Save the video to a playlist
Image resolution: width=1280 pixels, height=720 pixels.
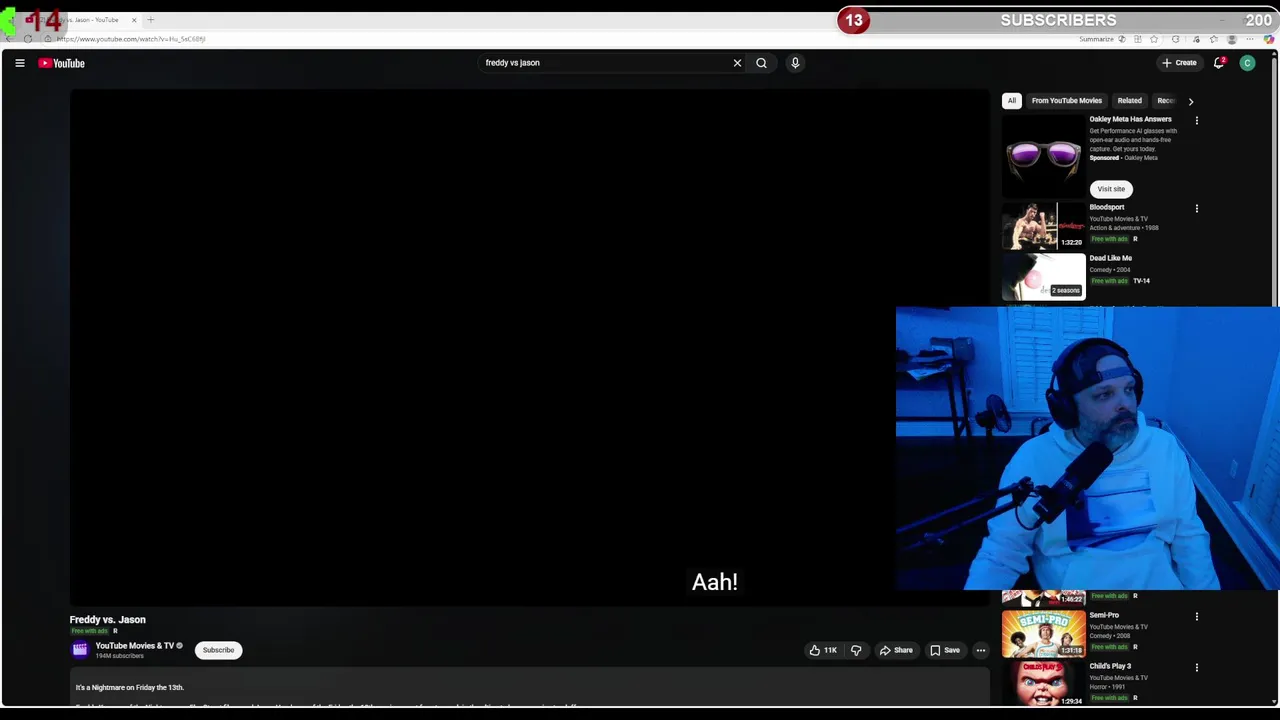tap(945, 650)
